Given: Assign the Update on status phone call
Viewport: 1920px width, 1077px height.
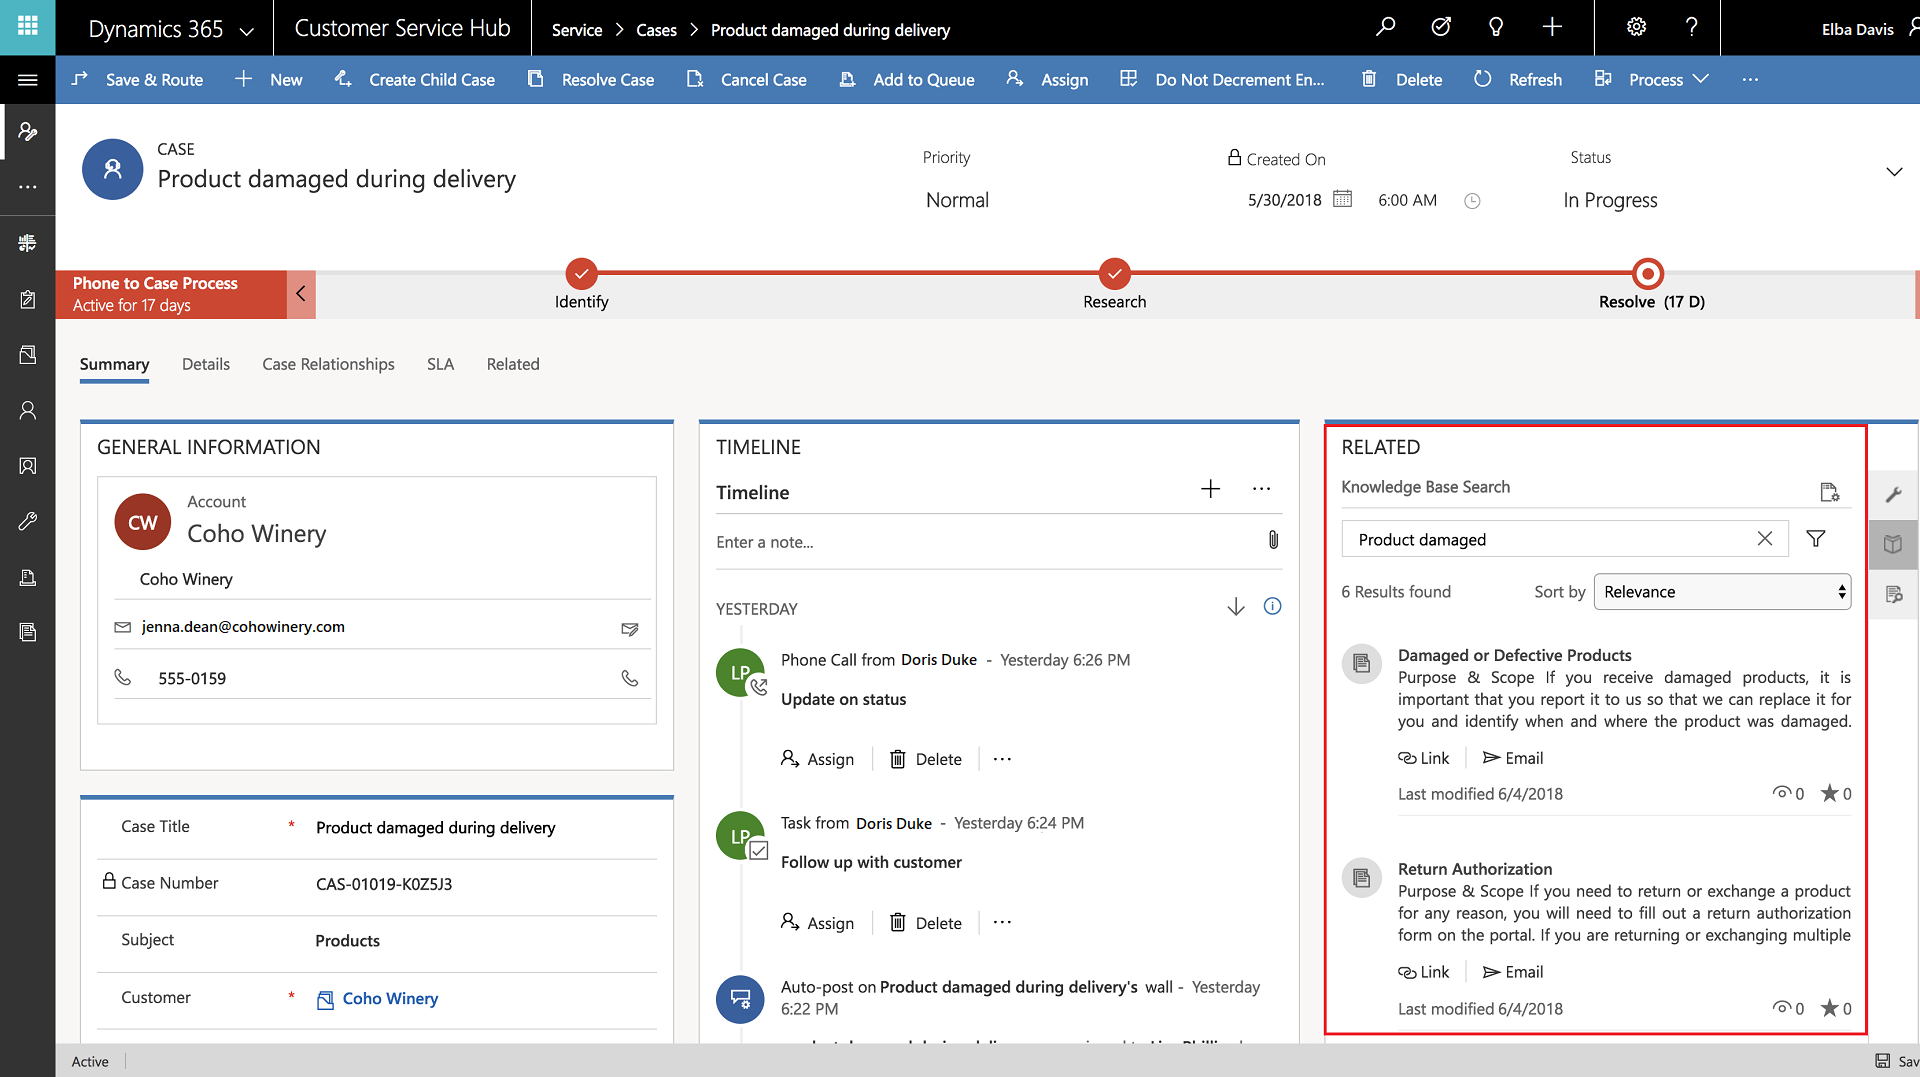Looking at the screenshot, I should [817, 759].
